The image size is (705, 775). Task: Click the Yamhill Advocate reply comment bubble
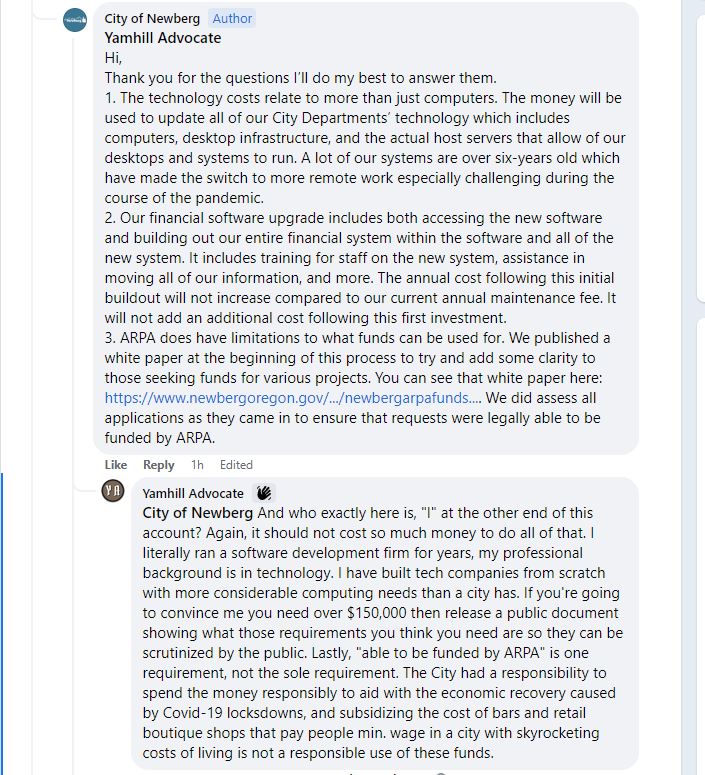pyautogui.click(x=385, y=624)
